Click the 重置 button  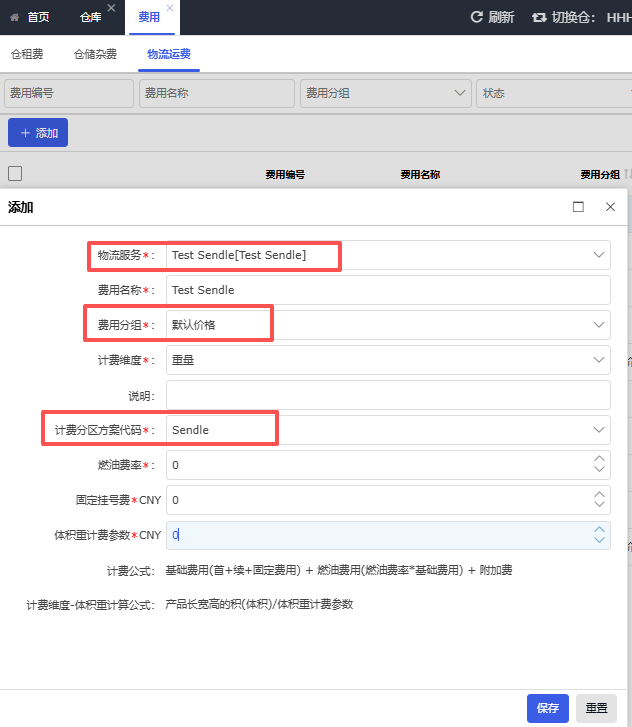[x=596, y=708]
